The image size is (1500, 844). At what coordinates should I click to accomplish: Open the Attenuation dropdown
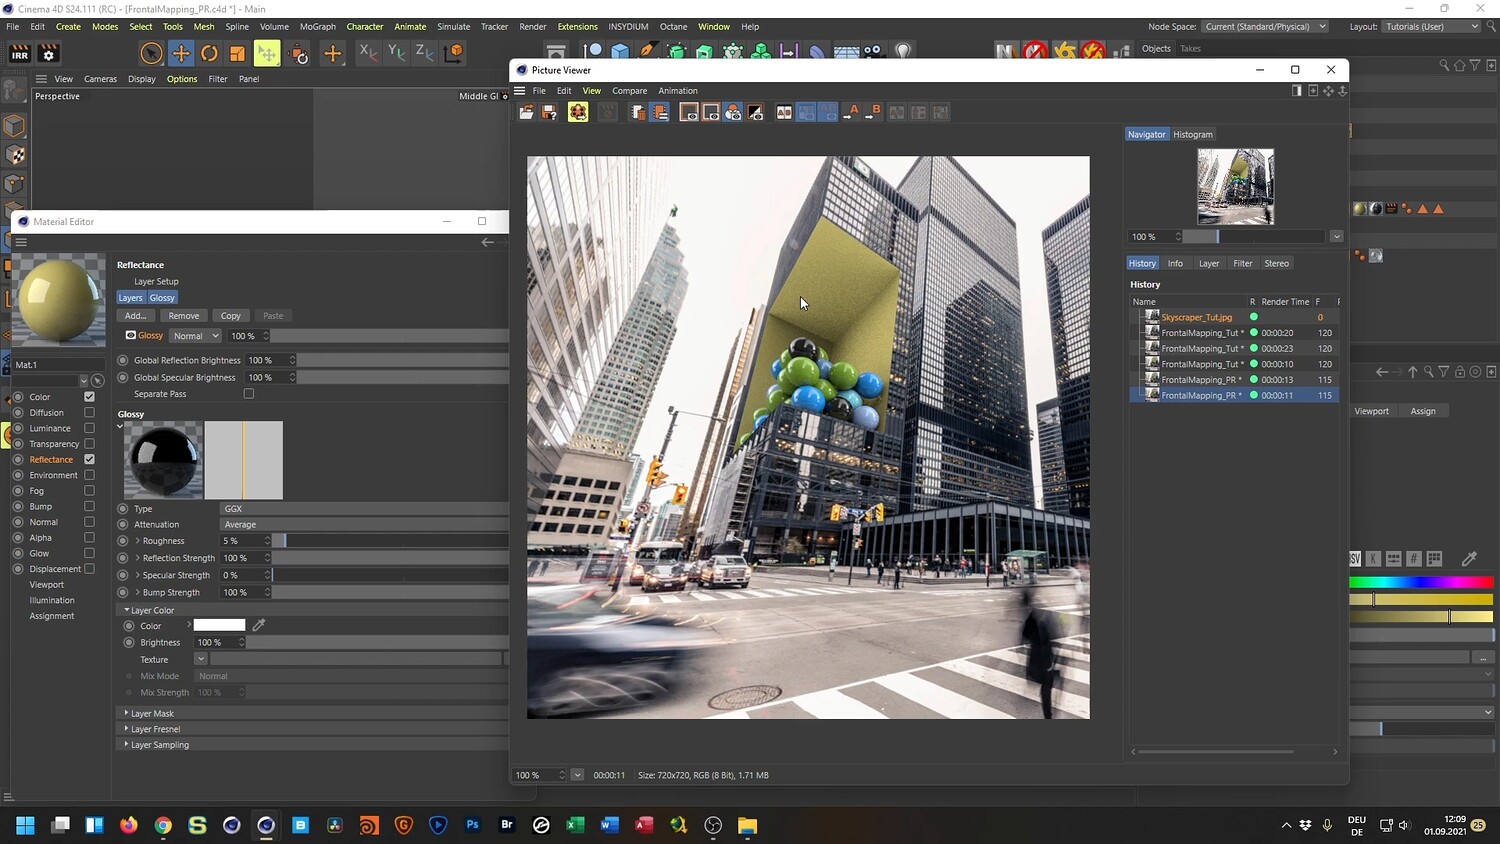[364, 524]
